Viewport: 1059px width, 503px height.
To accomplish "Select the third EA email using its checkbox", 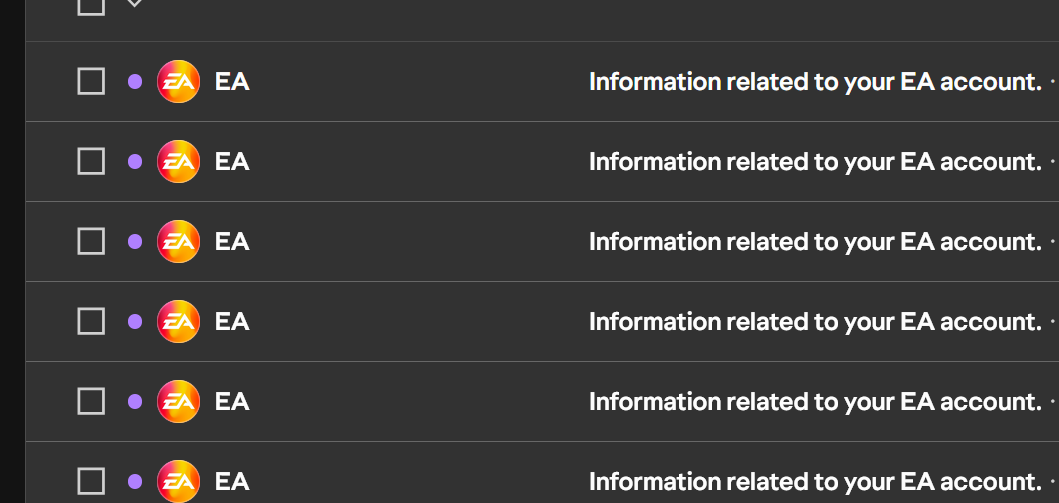I will (91, 242).
